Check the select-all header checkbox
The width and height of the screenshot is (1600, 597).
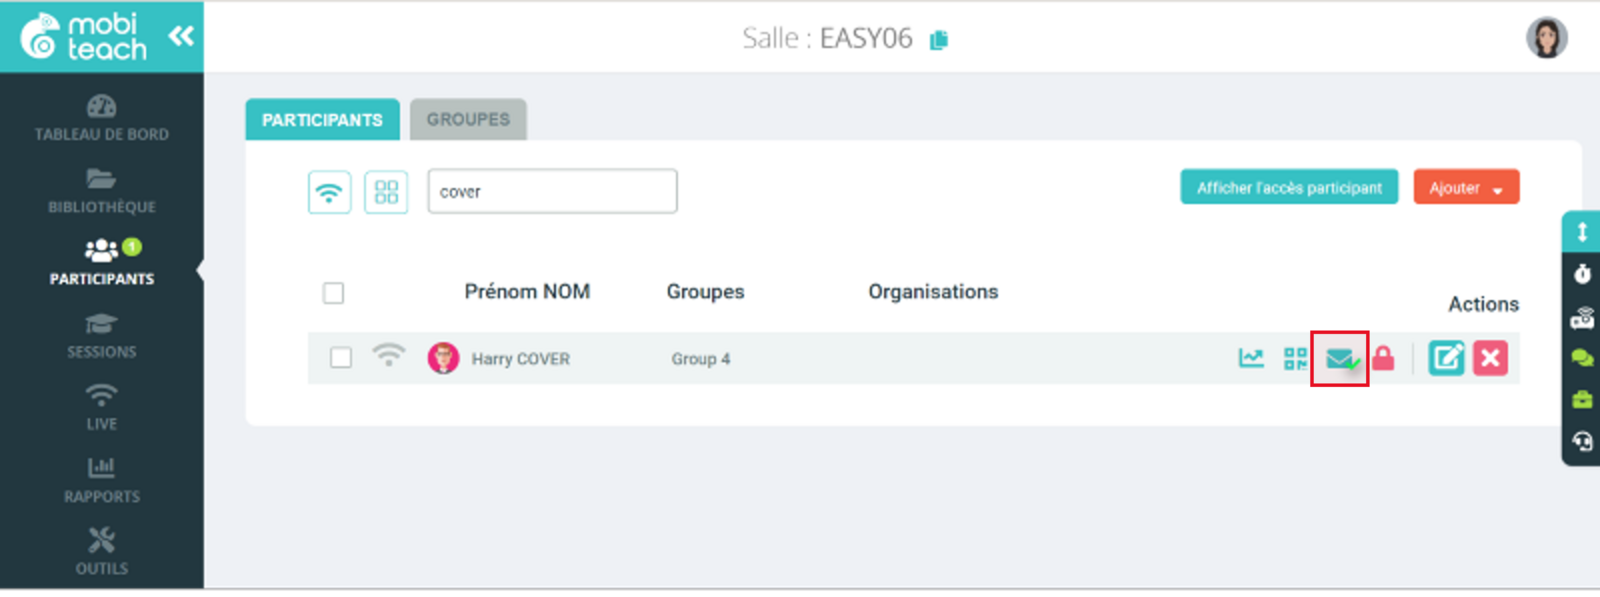tap(333, 293)
